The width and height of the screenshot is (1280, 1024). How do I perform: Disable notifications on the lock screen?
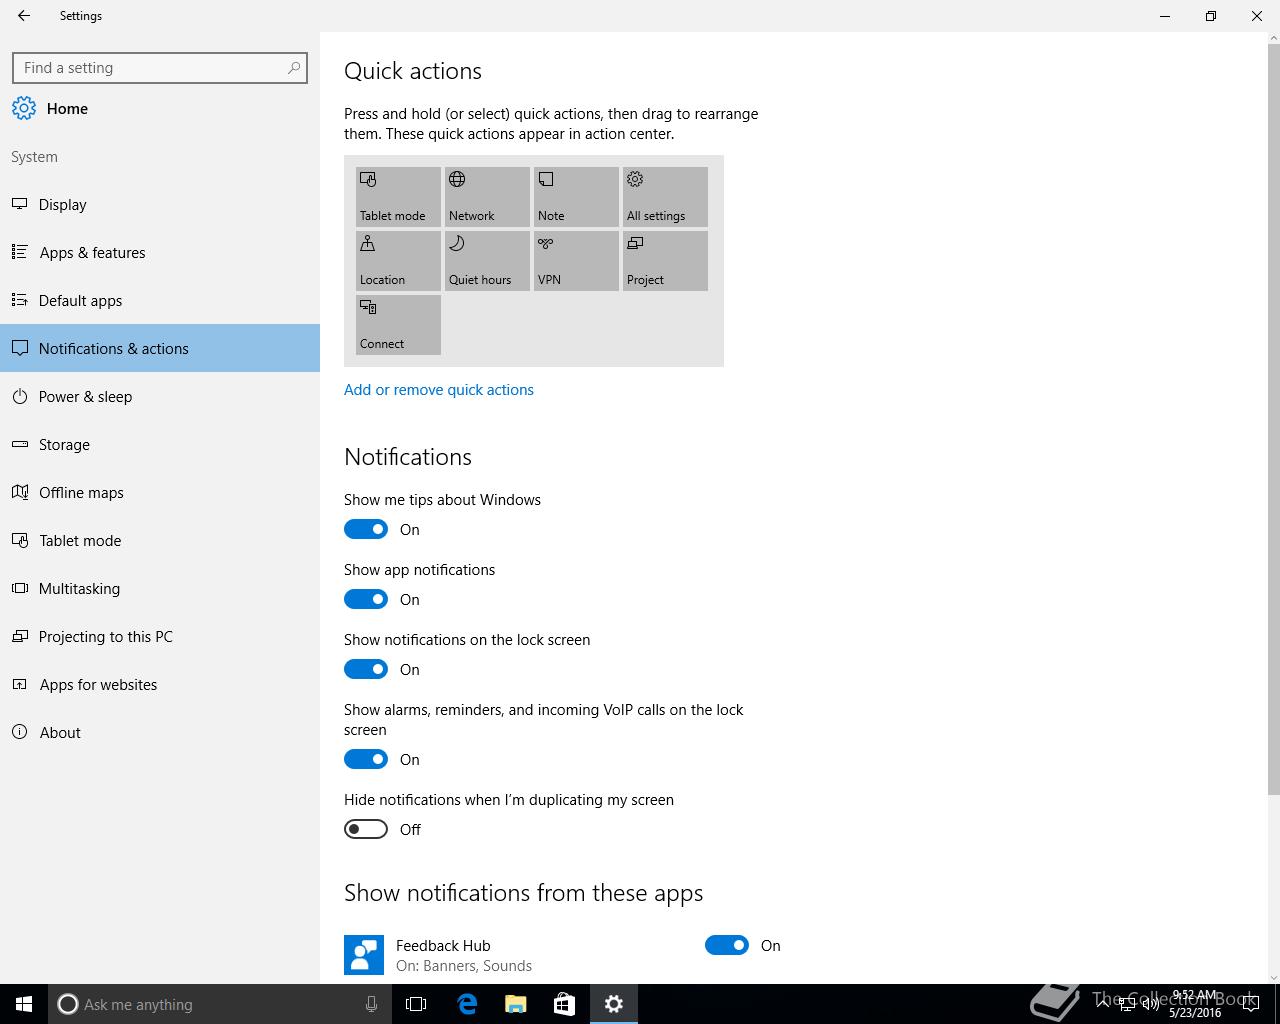pos(366,669)
